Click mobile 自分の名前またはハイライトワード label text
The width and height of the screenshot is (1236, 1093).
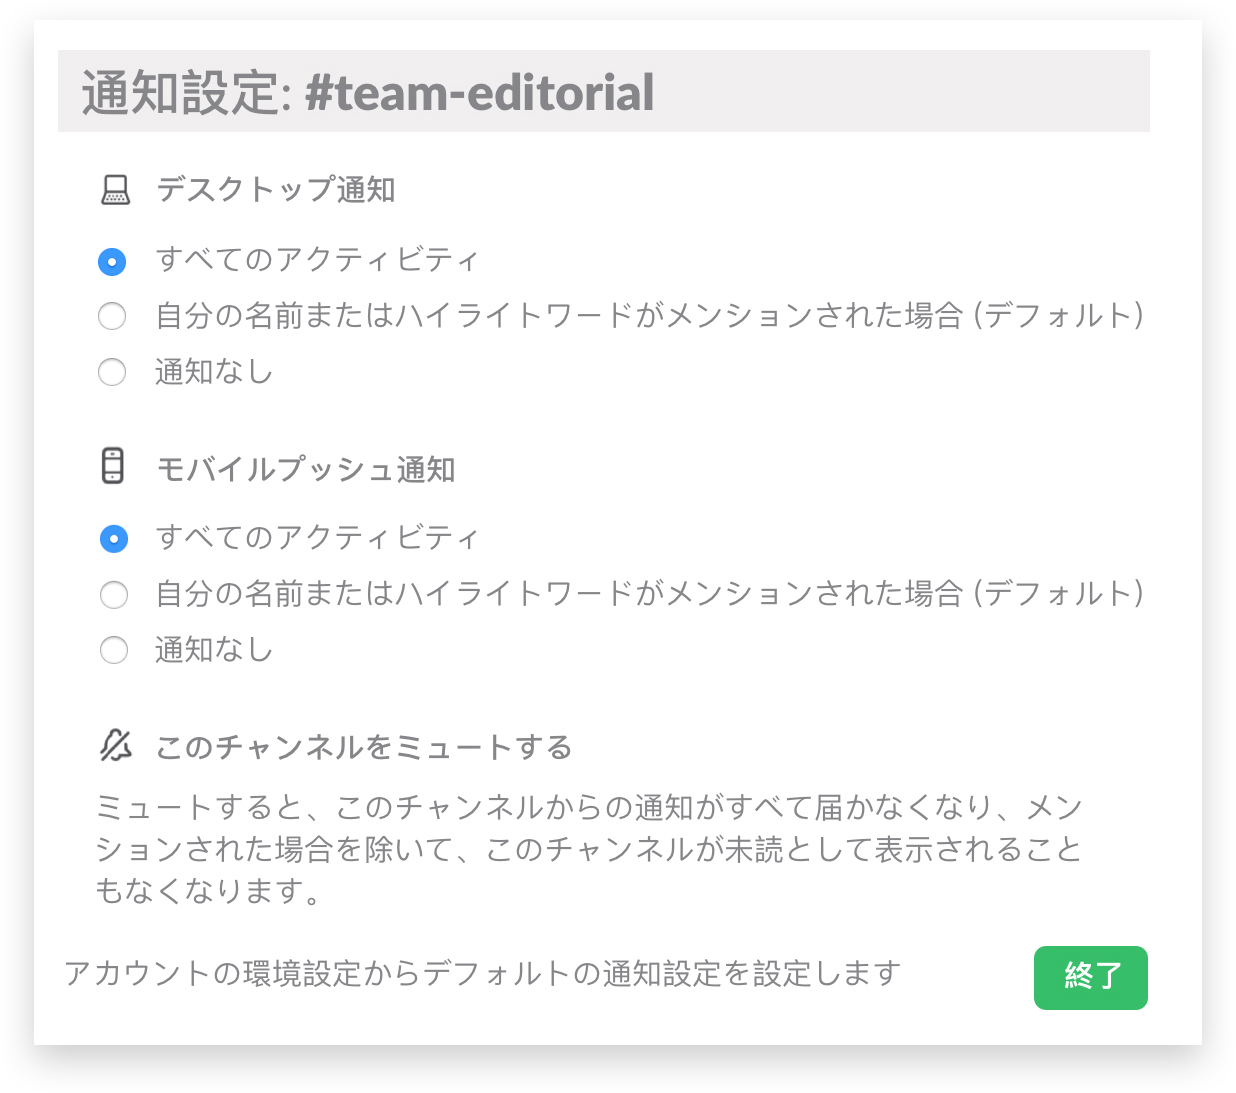click(650, 593)
